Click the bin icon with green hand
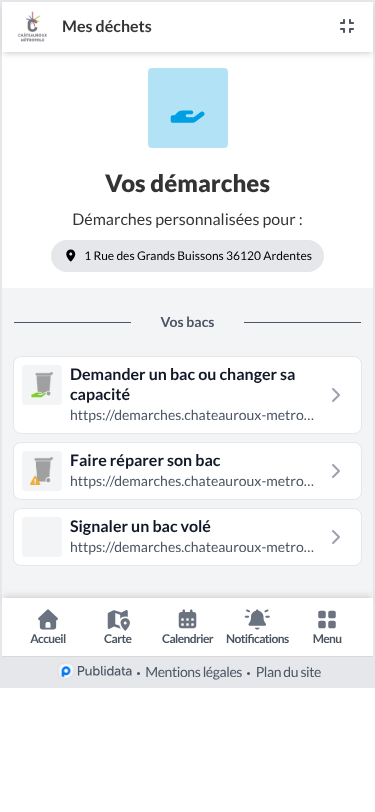Image resolution: width=375 pixels, height=812 pixels. click(x=42, y=385)
